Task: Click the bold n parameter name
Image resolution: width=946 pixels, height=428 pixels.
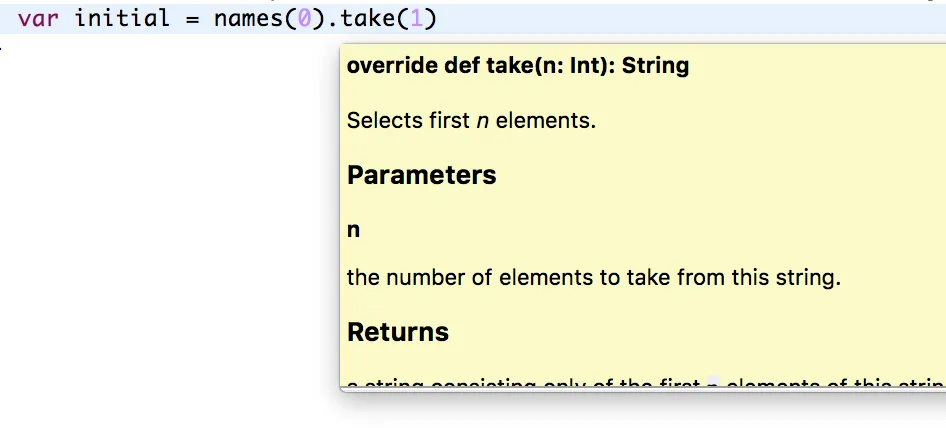Action: pyautogui.click(x=354, y=230)
